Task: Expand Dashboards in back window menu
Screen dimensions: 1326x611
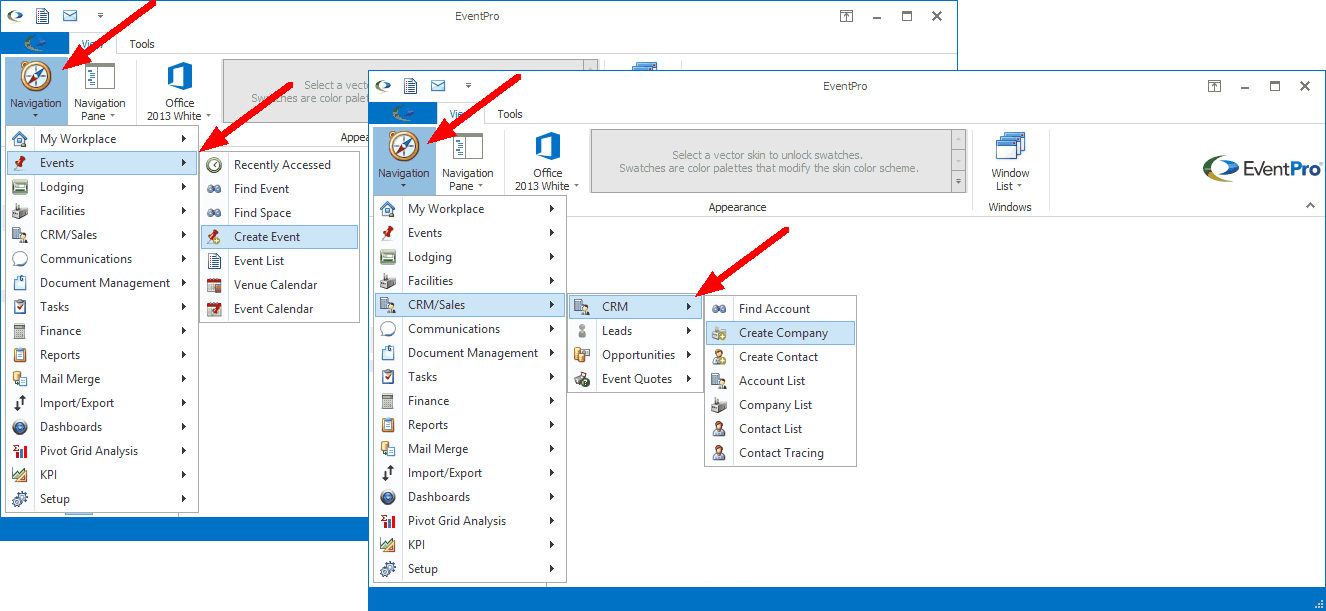Action: pos(101,427)
